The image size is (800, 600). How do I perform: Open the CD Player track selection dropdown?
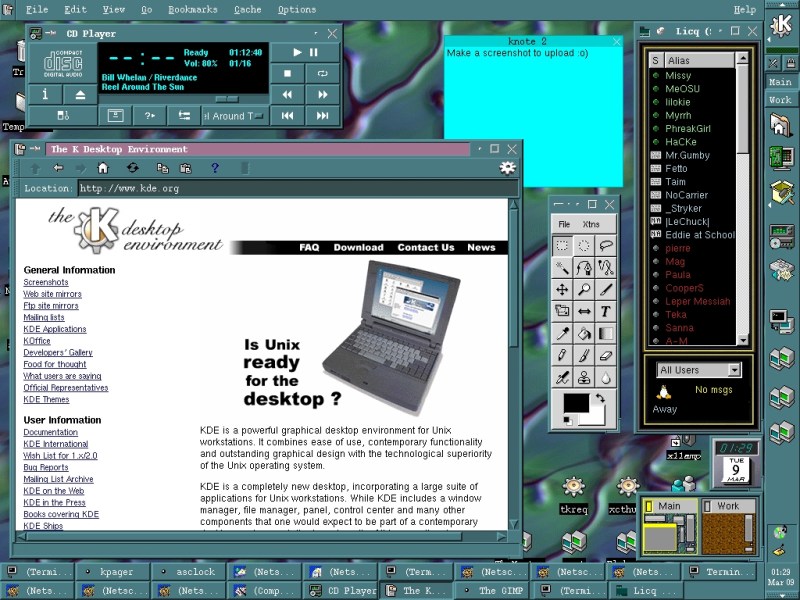[234, 116]
